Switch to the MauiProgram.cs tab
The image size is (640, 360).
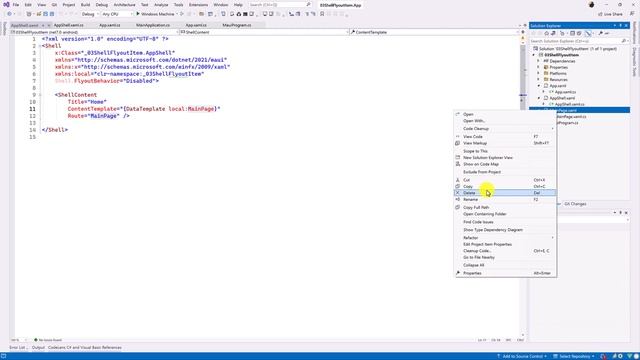coord(237,25)
